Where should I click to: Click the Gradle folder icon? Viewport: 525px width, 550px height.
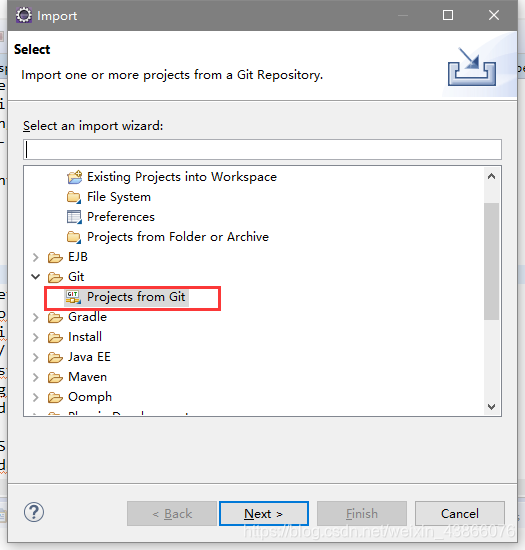click(x=55, y=317)
